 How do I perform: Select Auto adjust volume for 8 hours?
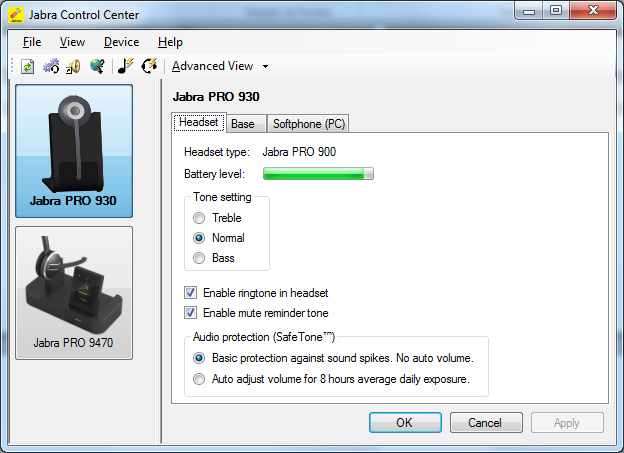[x=331, y=379]
